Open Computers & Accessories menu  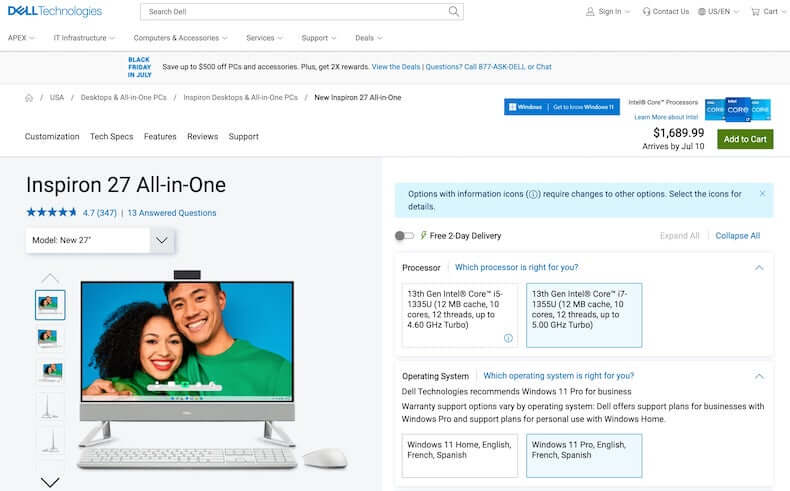pyautogui.click(x=180, y=38)
